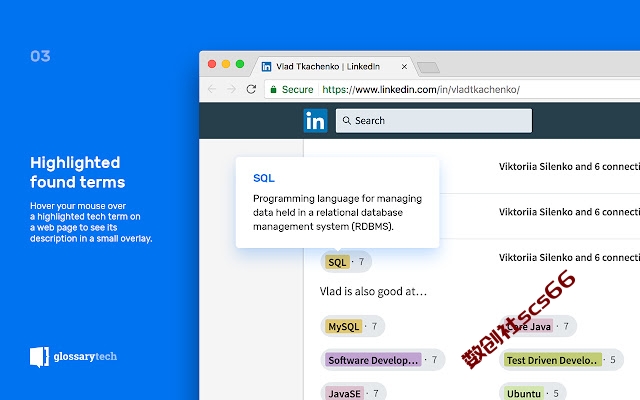The height and width of the screenshot is (400, 640).
Task: Click the browser forward arrow
Action: (x=231, y=89)
